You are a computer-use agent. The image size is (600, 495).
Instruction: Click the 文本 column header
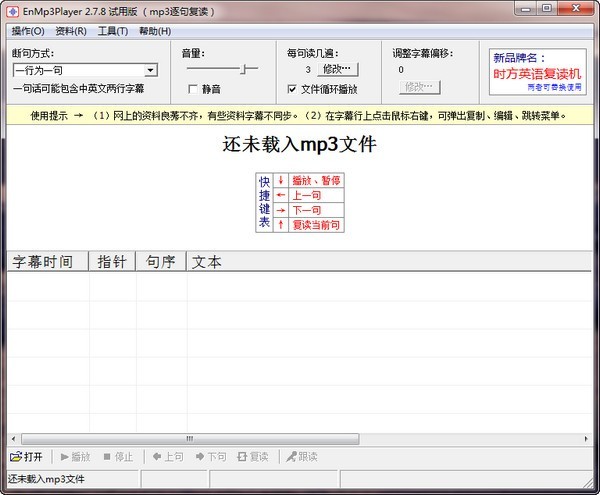click(389, 262)
